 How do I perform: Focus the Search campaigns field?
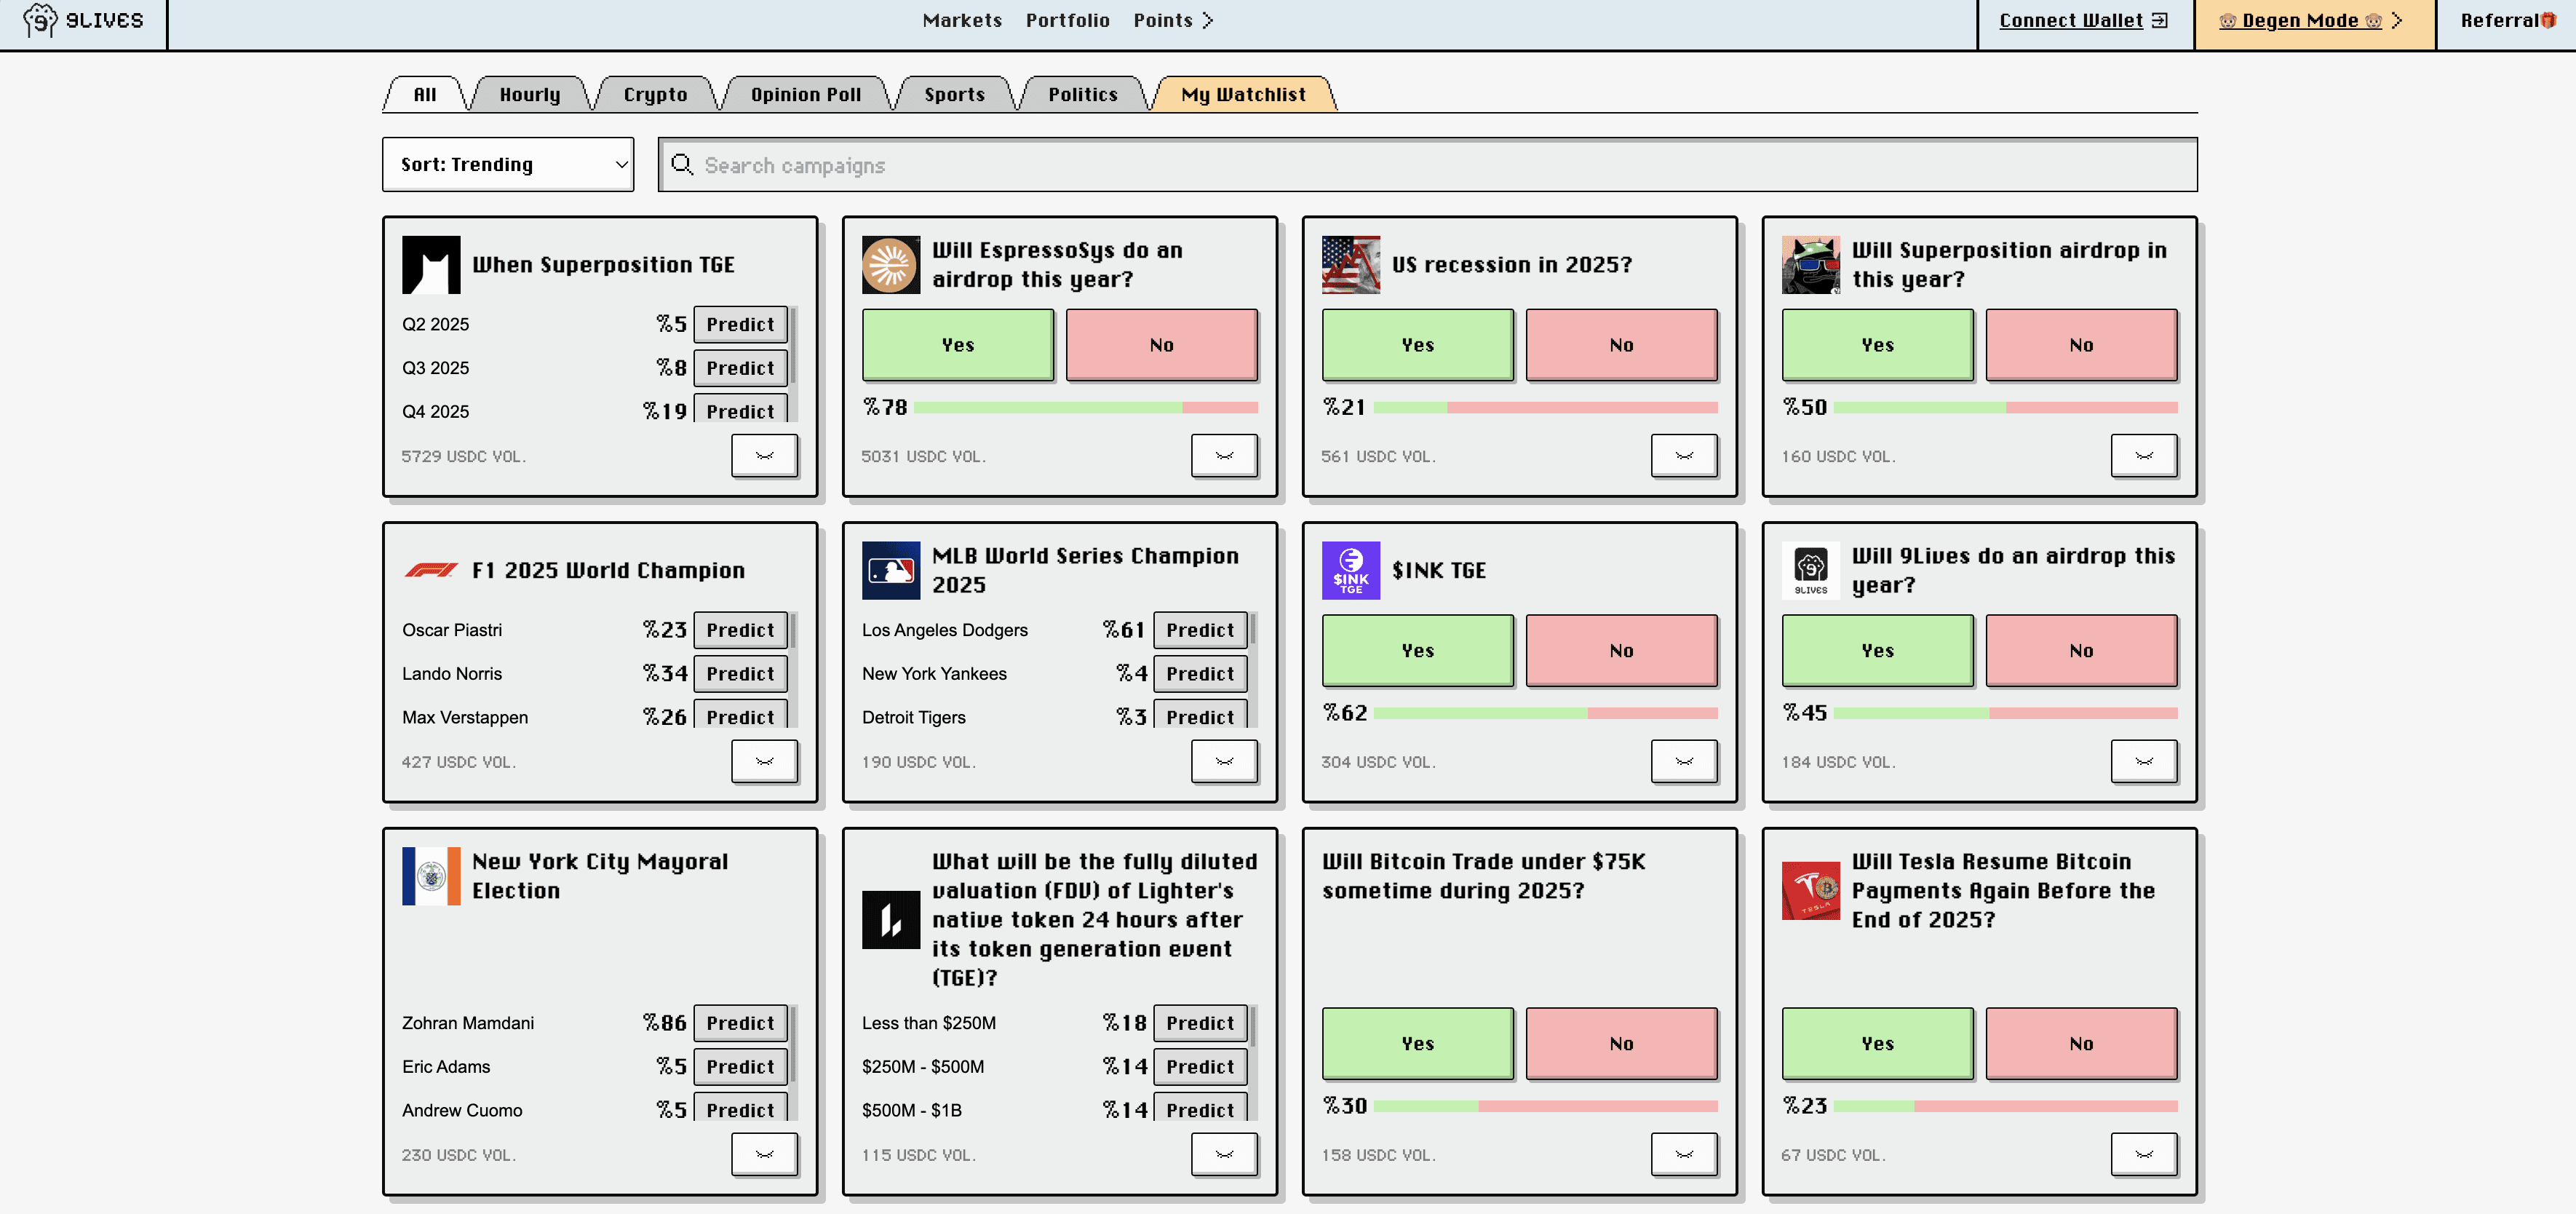coord(1428,164)
